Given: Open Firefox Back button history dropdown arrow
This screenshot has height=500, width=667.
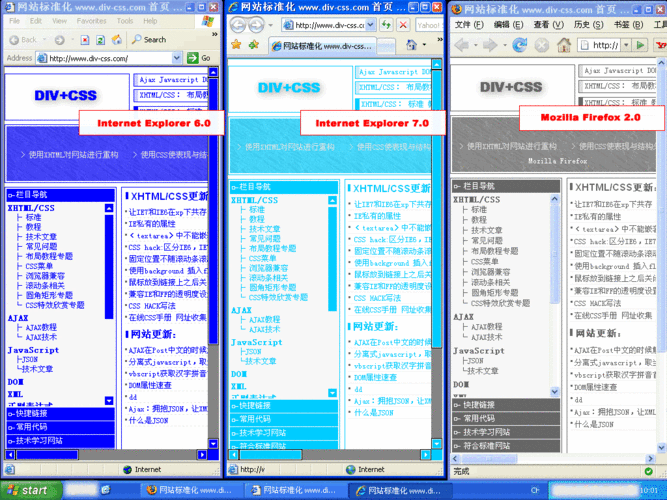Looking at the screenshot, I should (476, 45).
